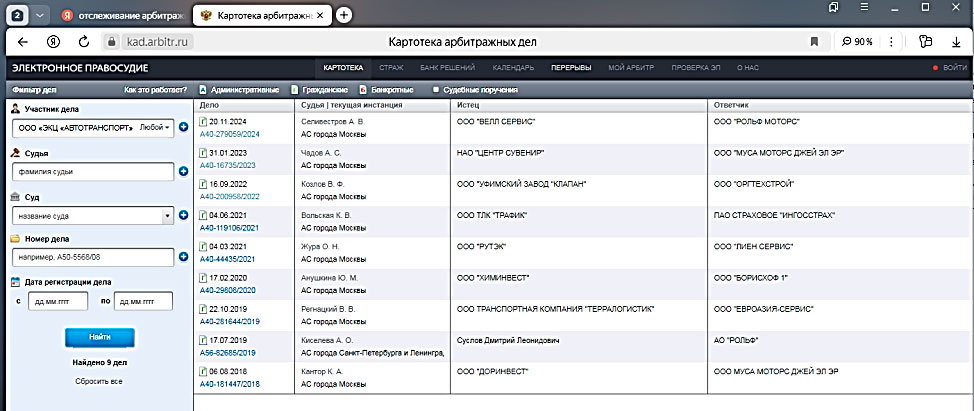This screenshot has width=974, height=411.
Task: Expand the название суда combo box
Action: [167, 216]
